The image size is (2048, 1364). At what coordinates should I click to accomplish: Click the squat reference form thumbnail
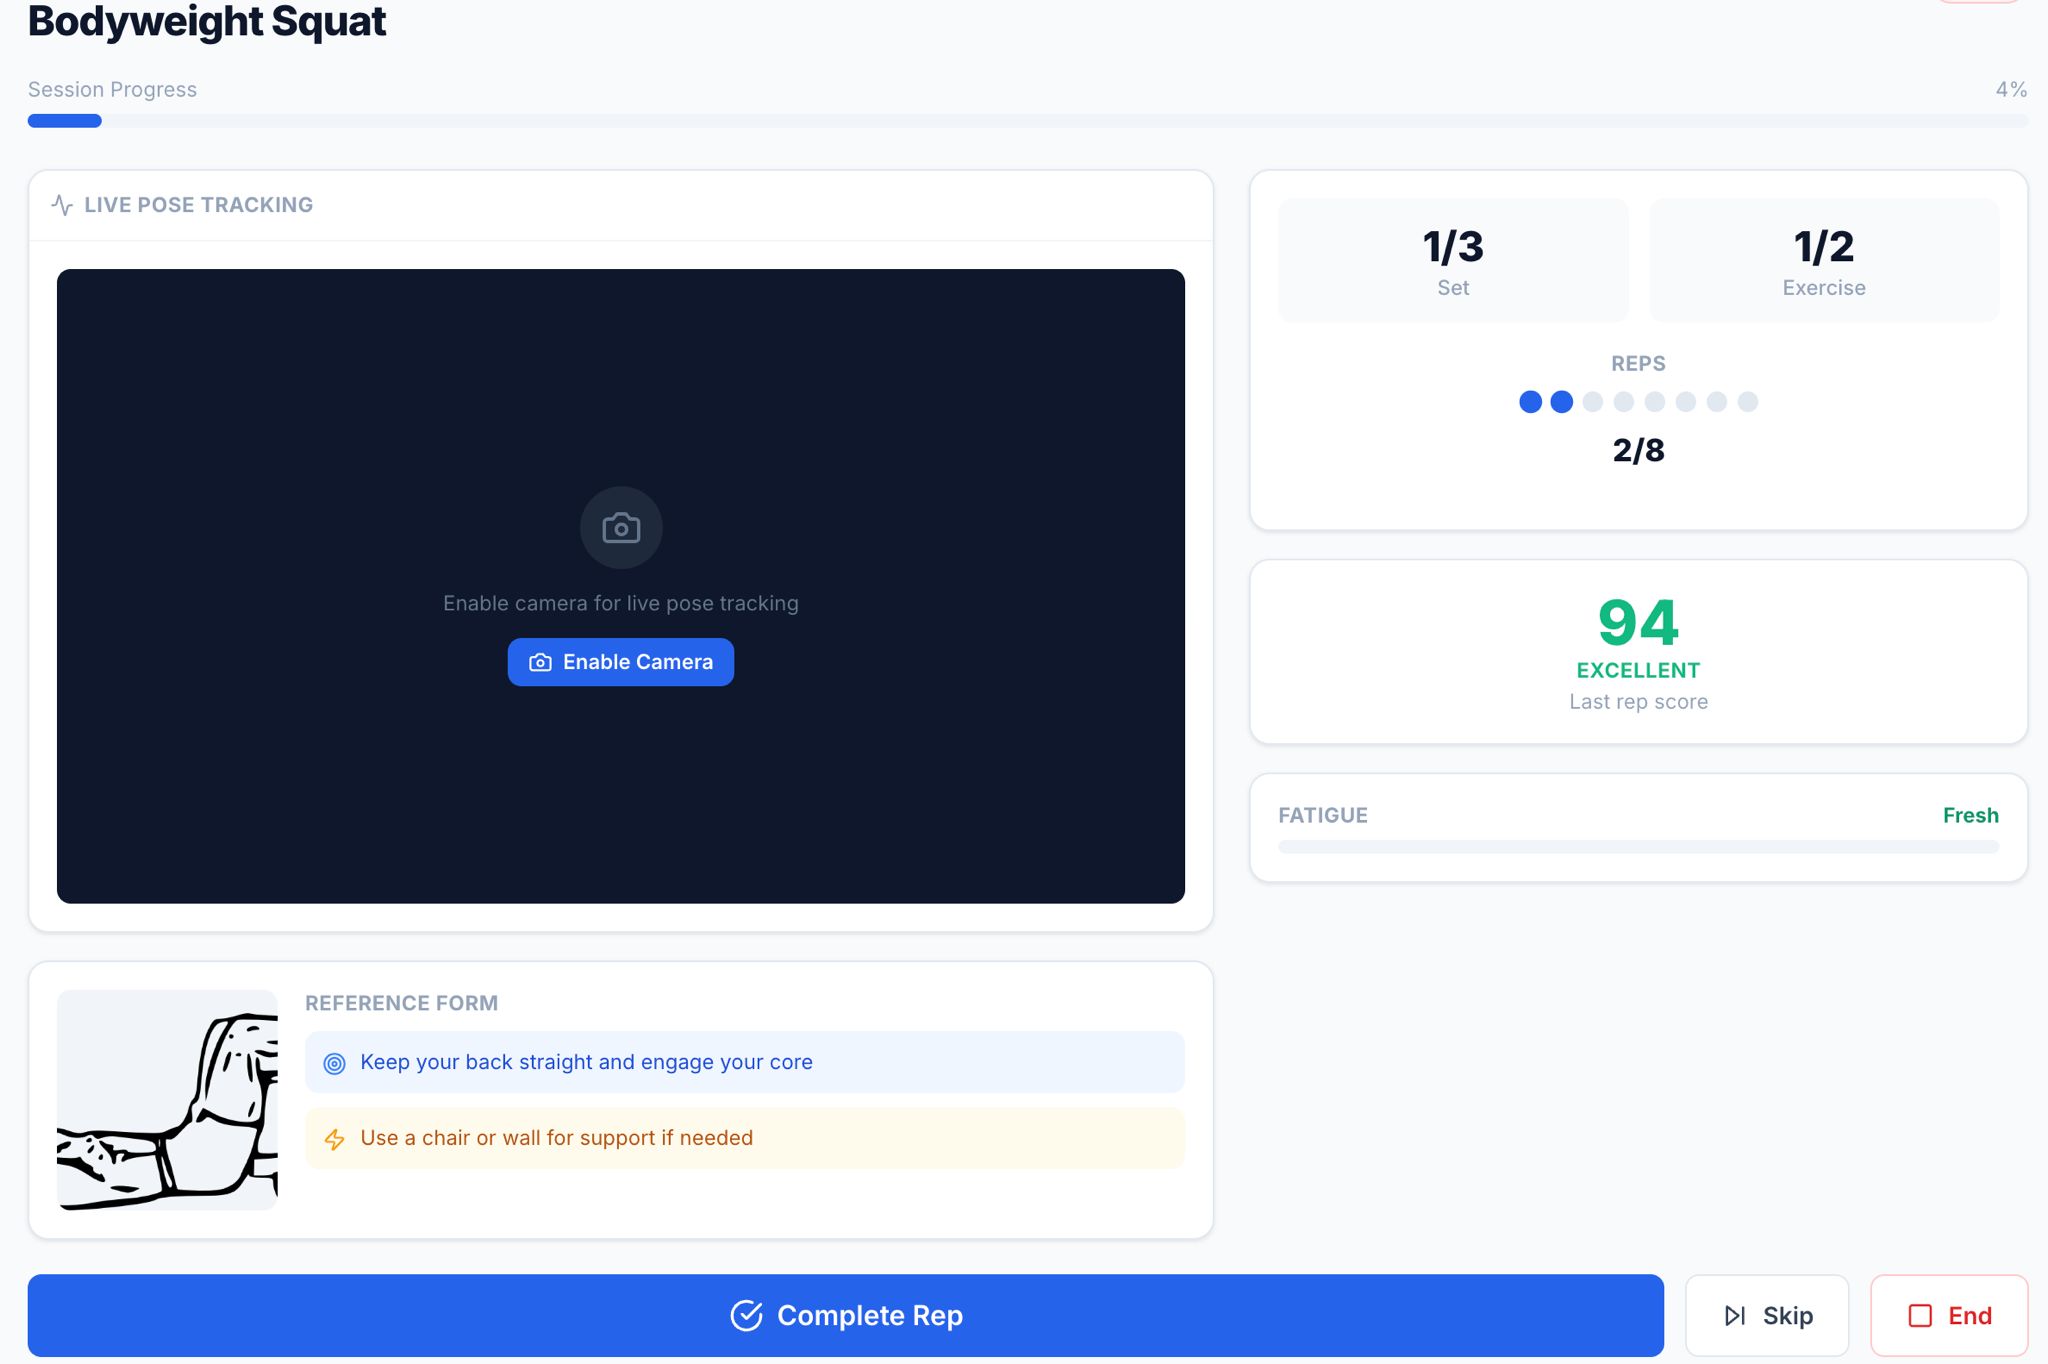[x=167, y=1100]
